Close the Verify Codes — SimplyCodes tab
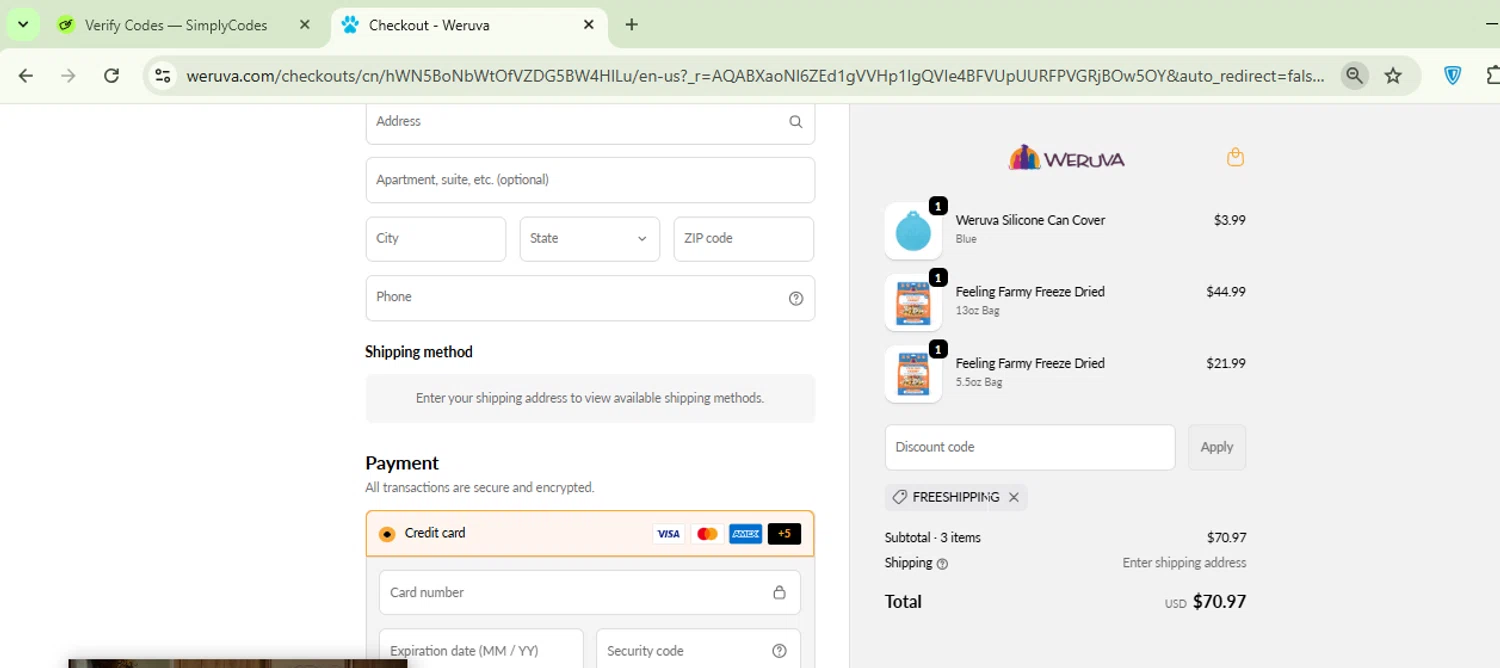This screenshot has width=1500, height=668. 305,25
